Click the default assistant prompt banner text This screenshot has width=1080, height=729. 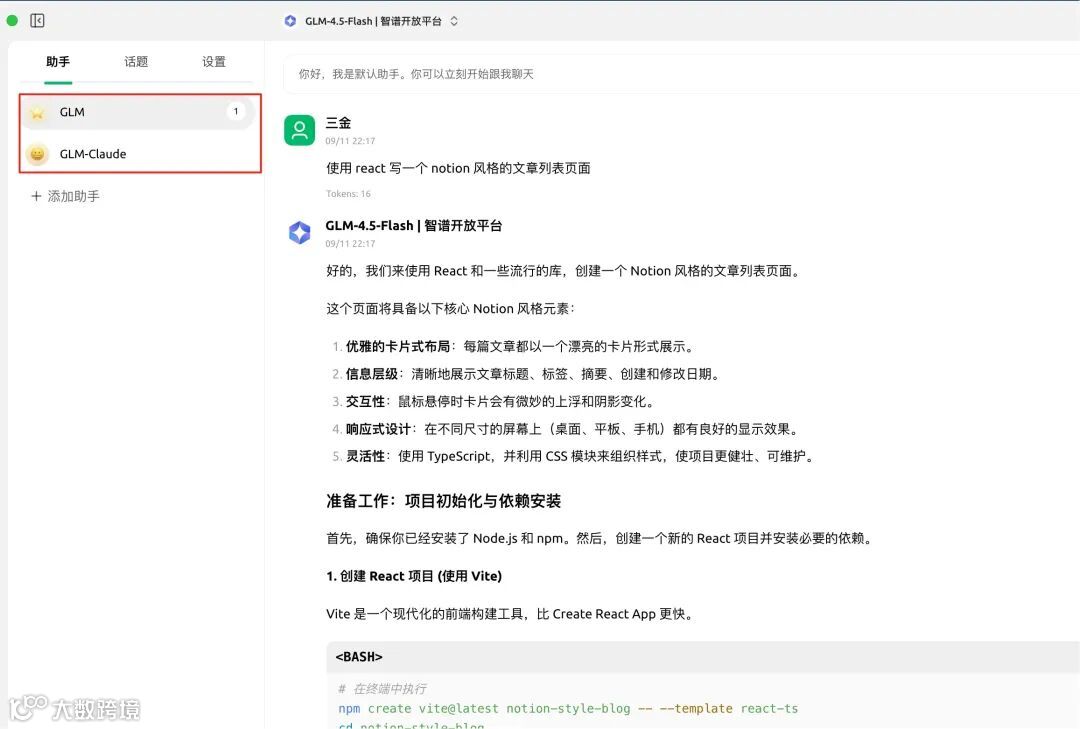(x=416, y=74)
